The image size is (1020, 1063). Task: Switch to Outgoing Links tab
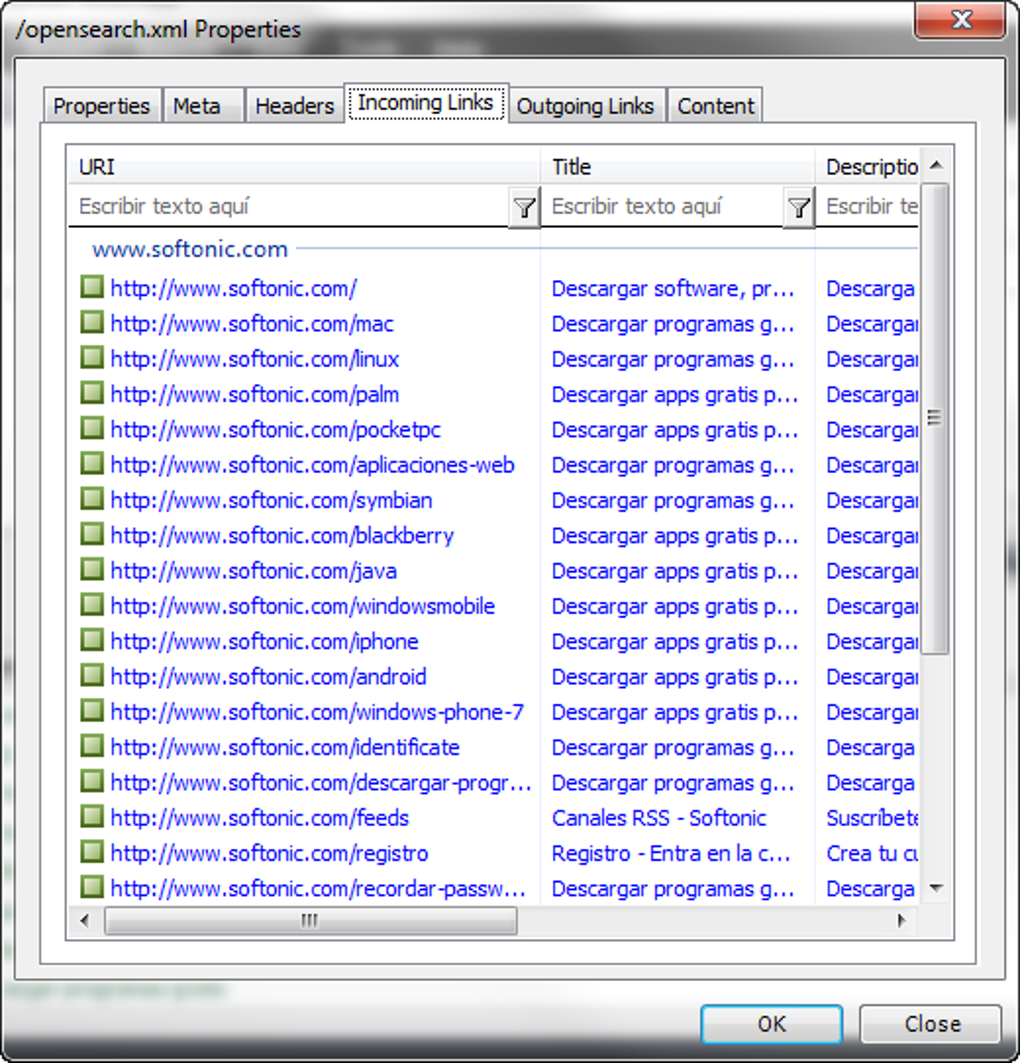(x=586, y=106)
